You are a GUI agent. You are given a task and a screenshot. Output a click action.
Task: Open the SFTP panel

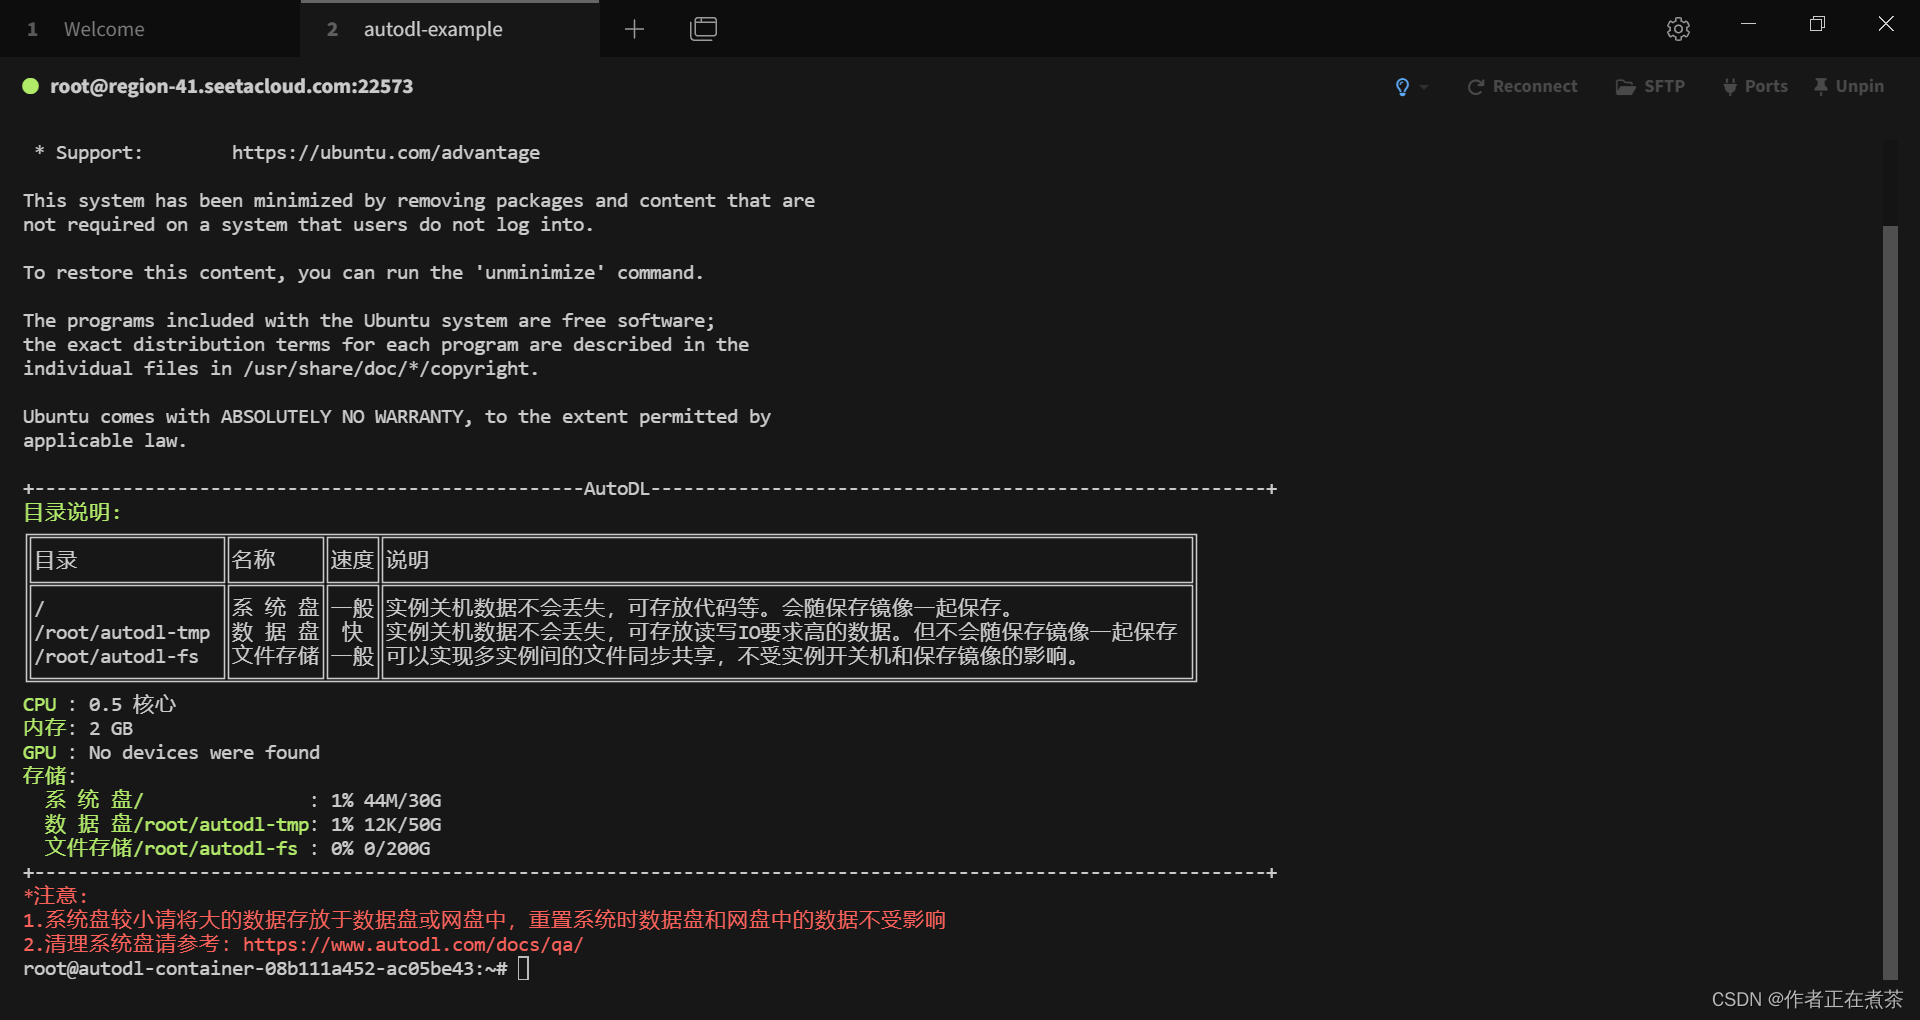point(1650,87)
